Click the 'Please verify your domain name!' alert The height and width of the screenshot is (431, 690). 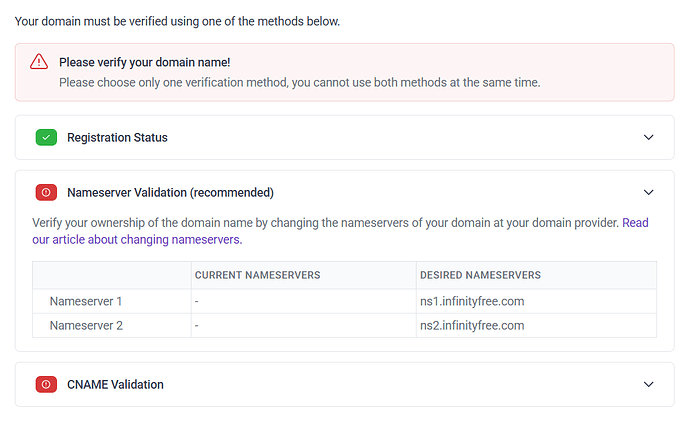pos(145,62)
